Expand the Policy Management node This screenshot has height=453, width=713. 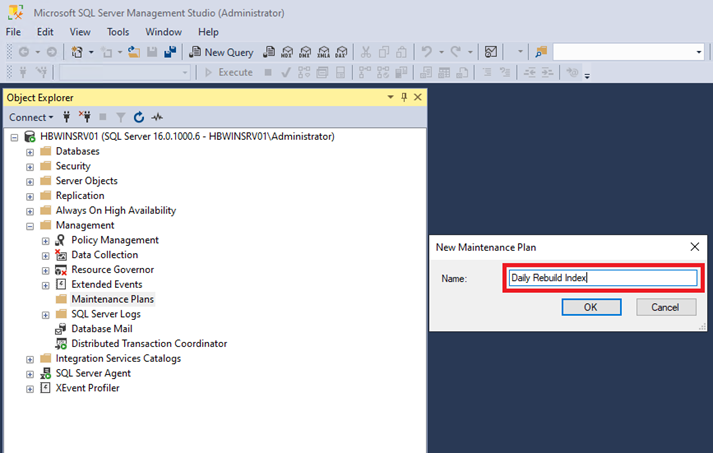click(x=45, y=241)
